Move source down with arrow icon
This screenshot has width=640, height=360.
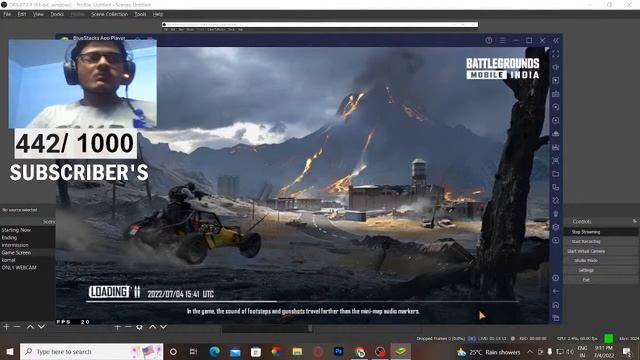pyautogui.click(x=163, y=327)
